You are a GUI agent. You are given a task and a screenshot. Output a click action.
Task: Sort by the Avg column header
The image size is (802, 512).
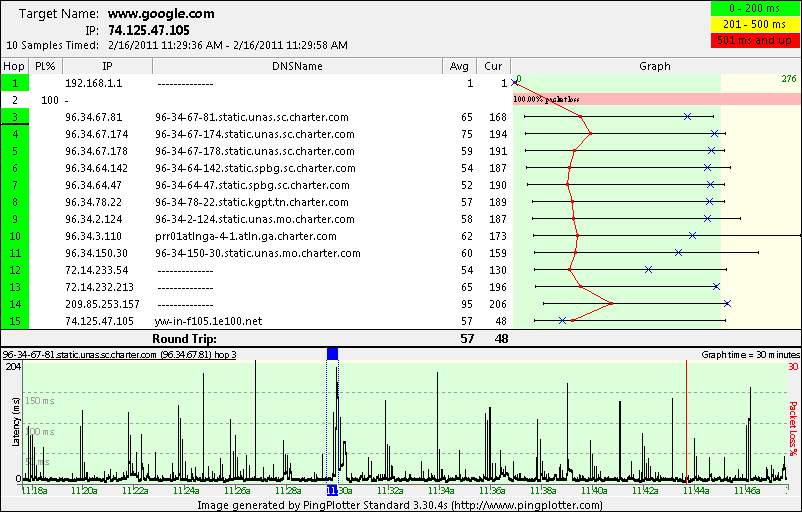pos(459,66)
